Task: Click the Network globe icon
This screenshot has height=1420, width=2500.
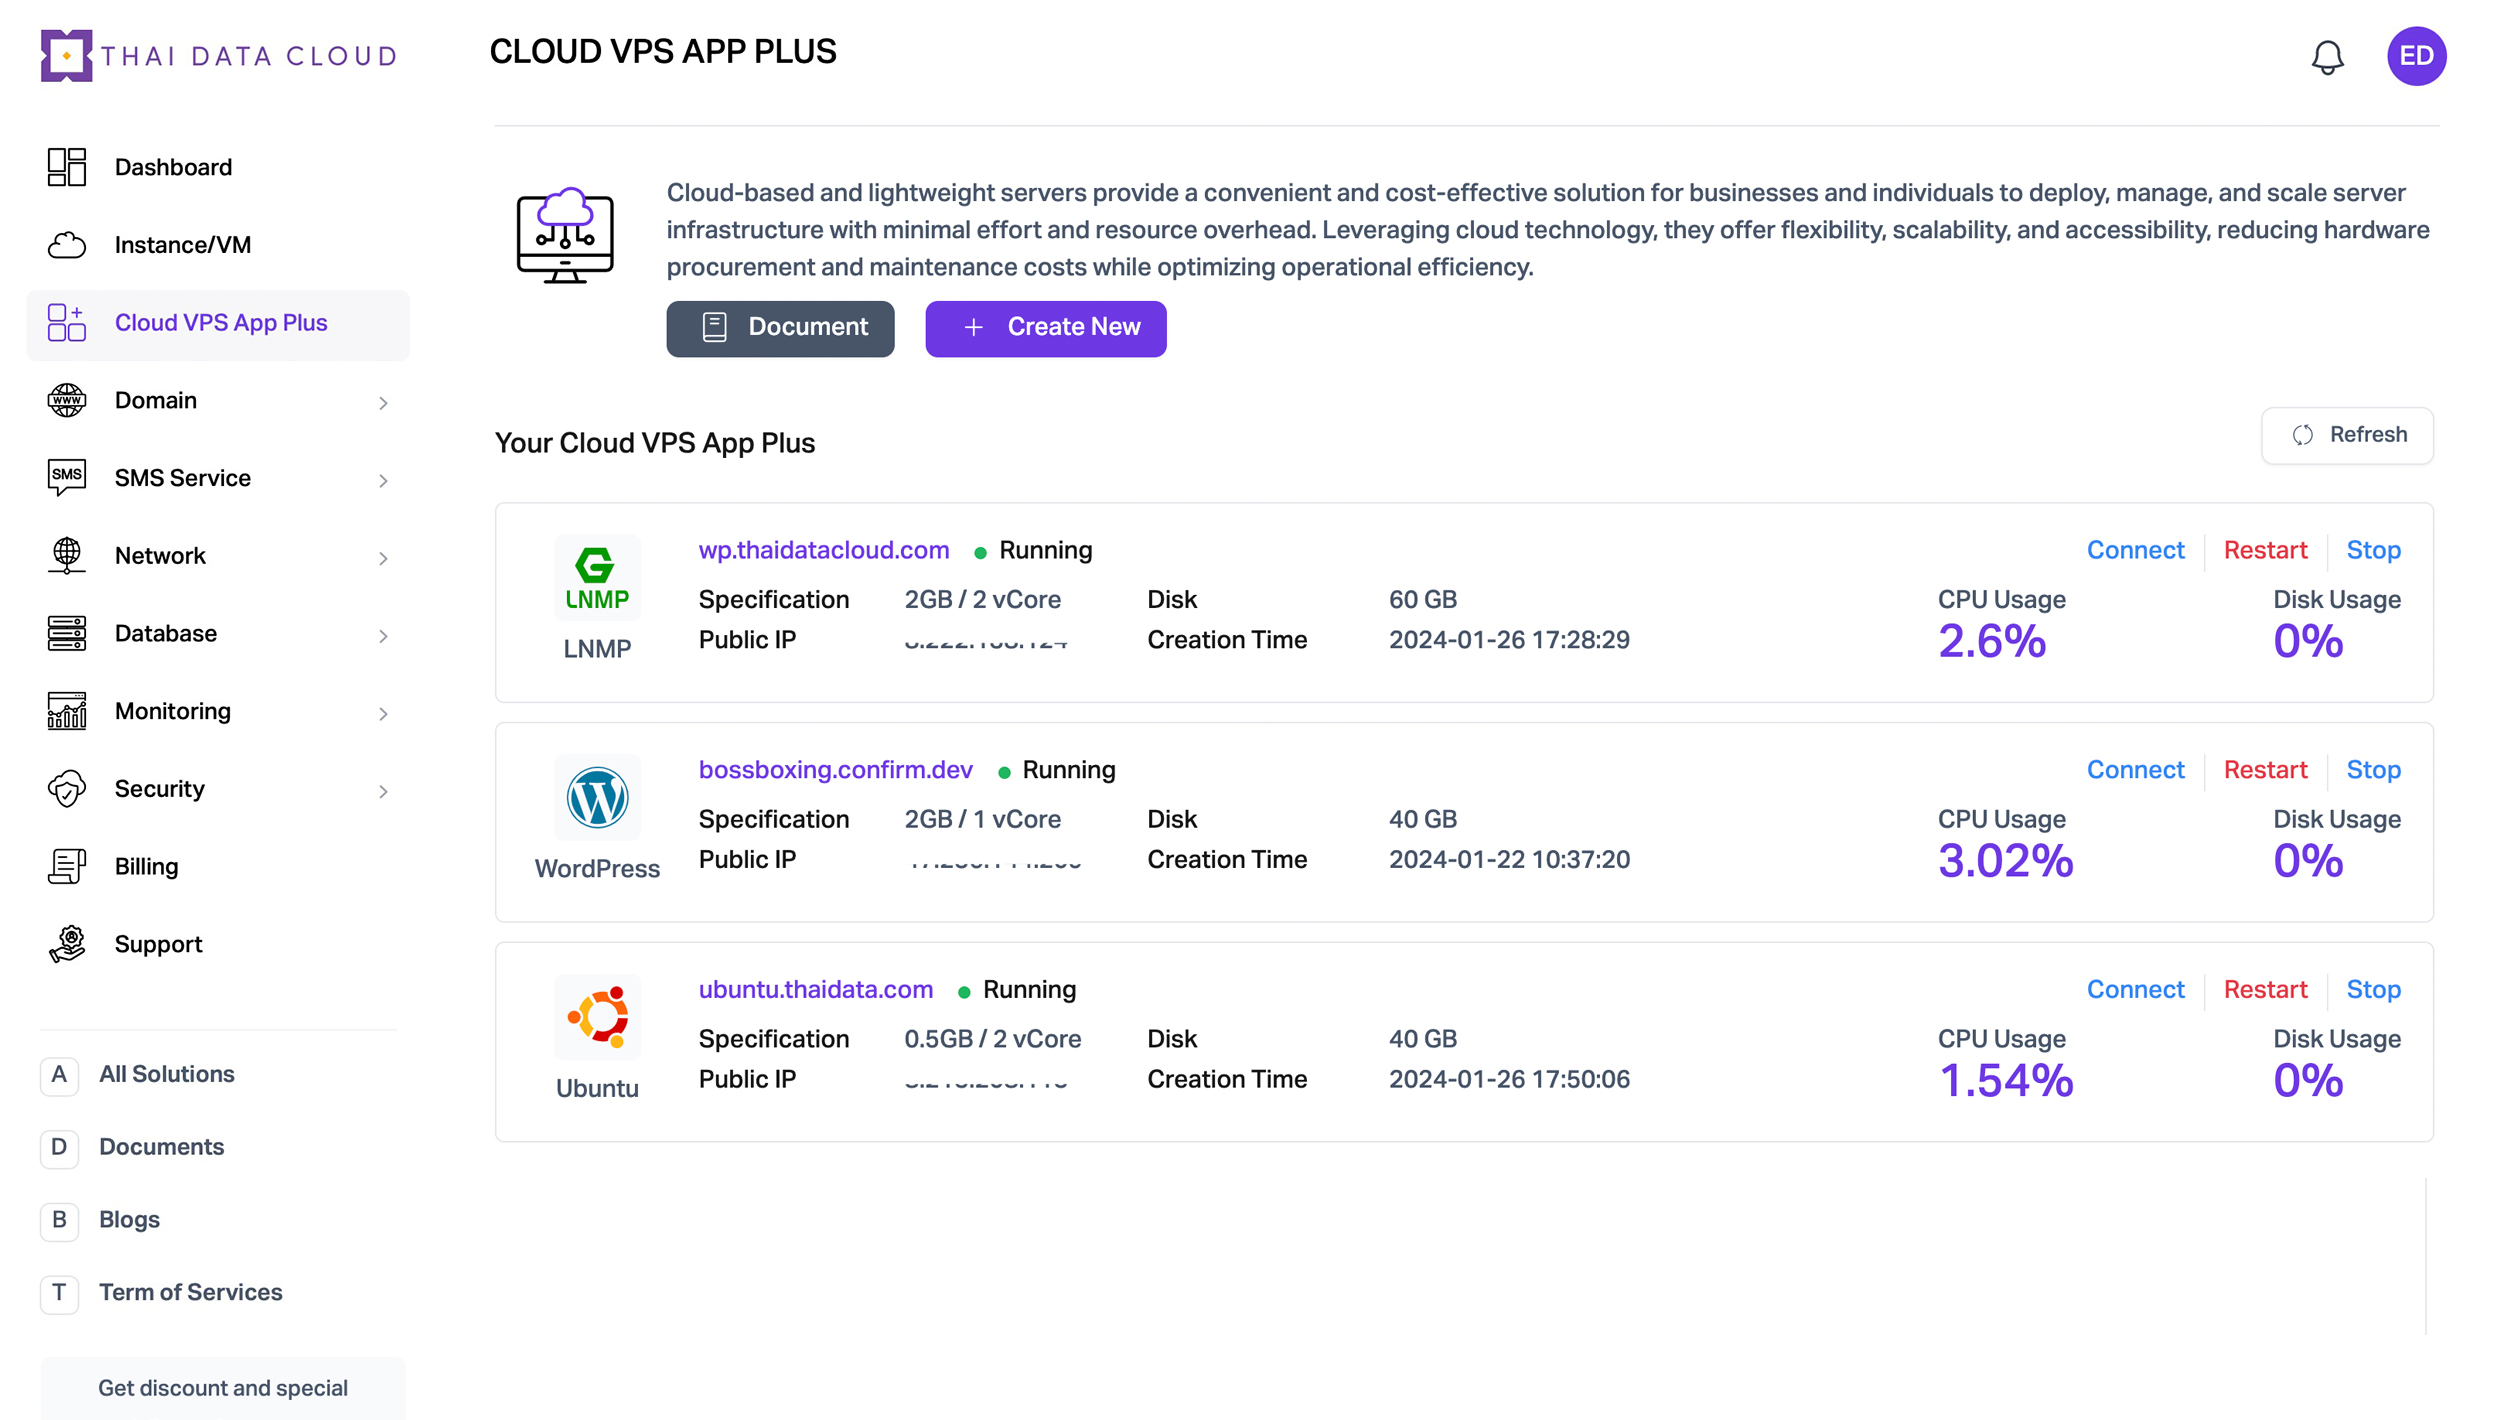Action: point(67,556)
